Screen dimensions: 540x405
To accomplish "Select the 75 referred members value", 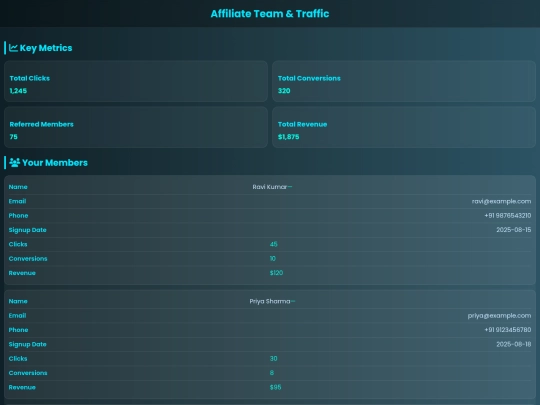I will tap(13, 137).
